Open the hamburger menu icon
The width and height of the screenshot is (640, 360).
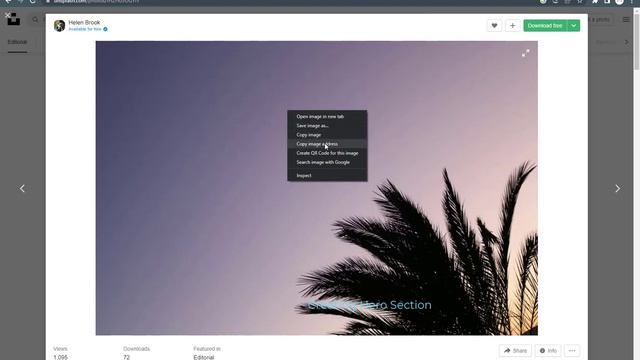pyautogui.click(x=626, y=19)
